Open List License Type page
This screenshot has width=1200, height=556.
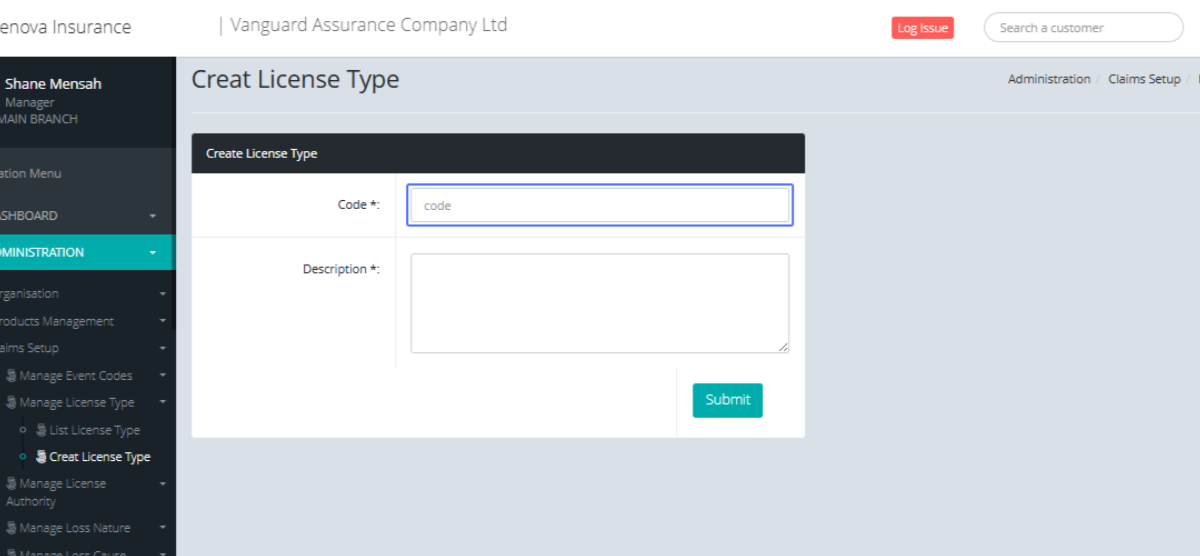pos(94,430)
